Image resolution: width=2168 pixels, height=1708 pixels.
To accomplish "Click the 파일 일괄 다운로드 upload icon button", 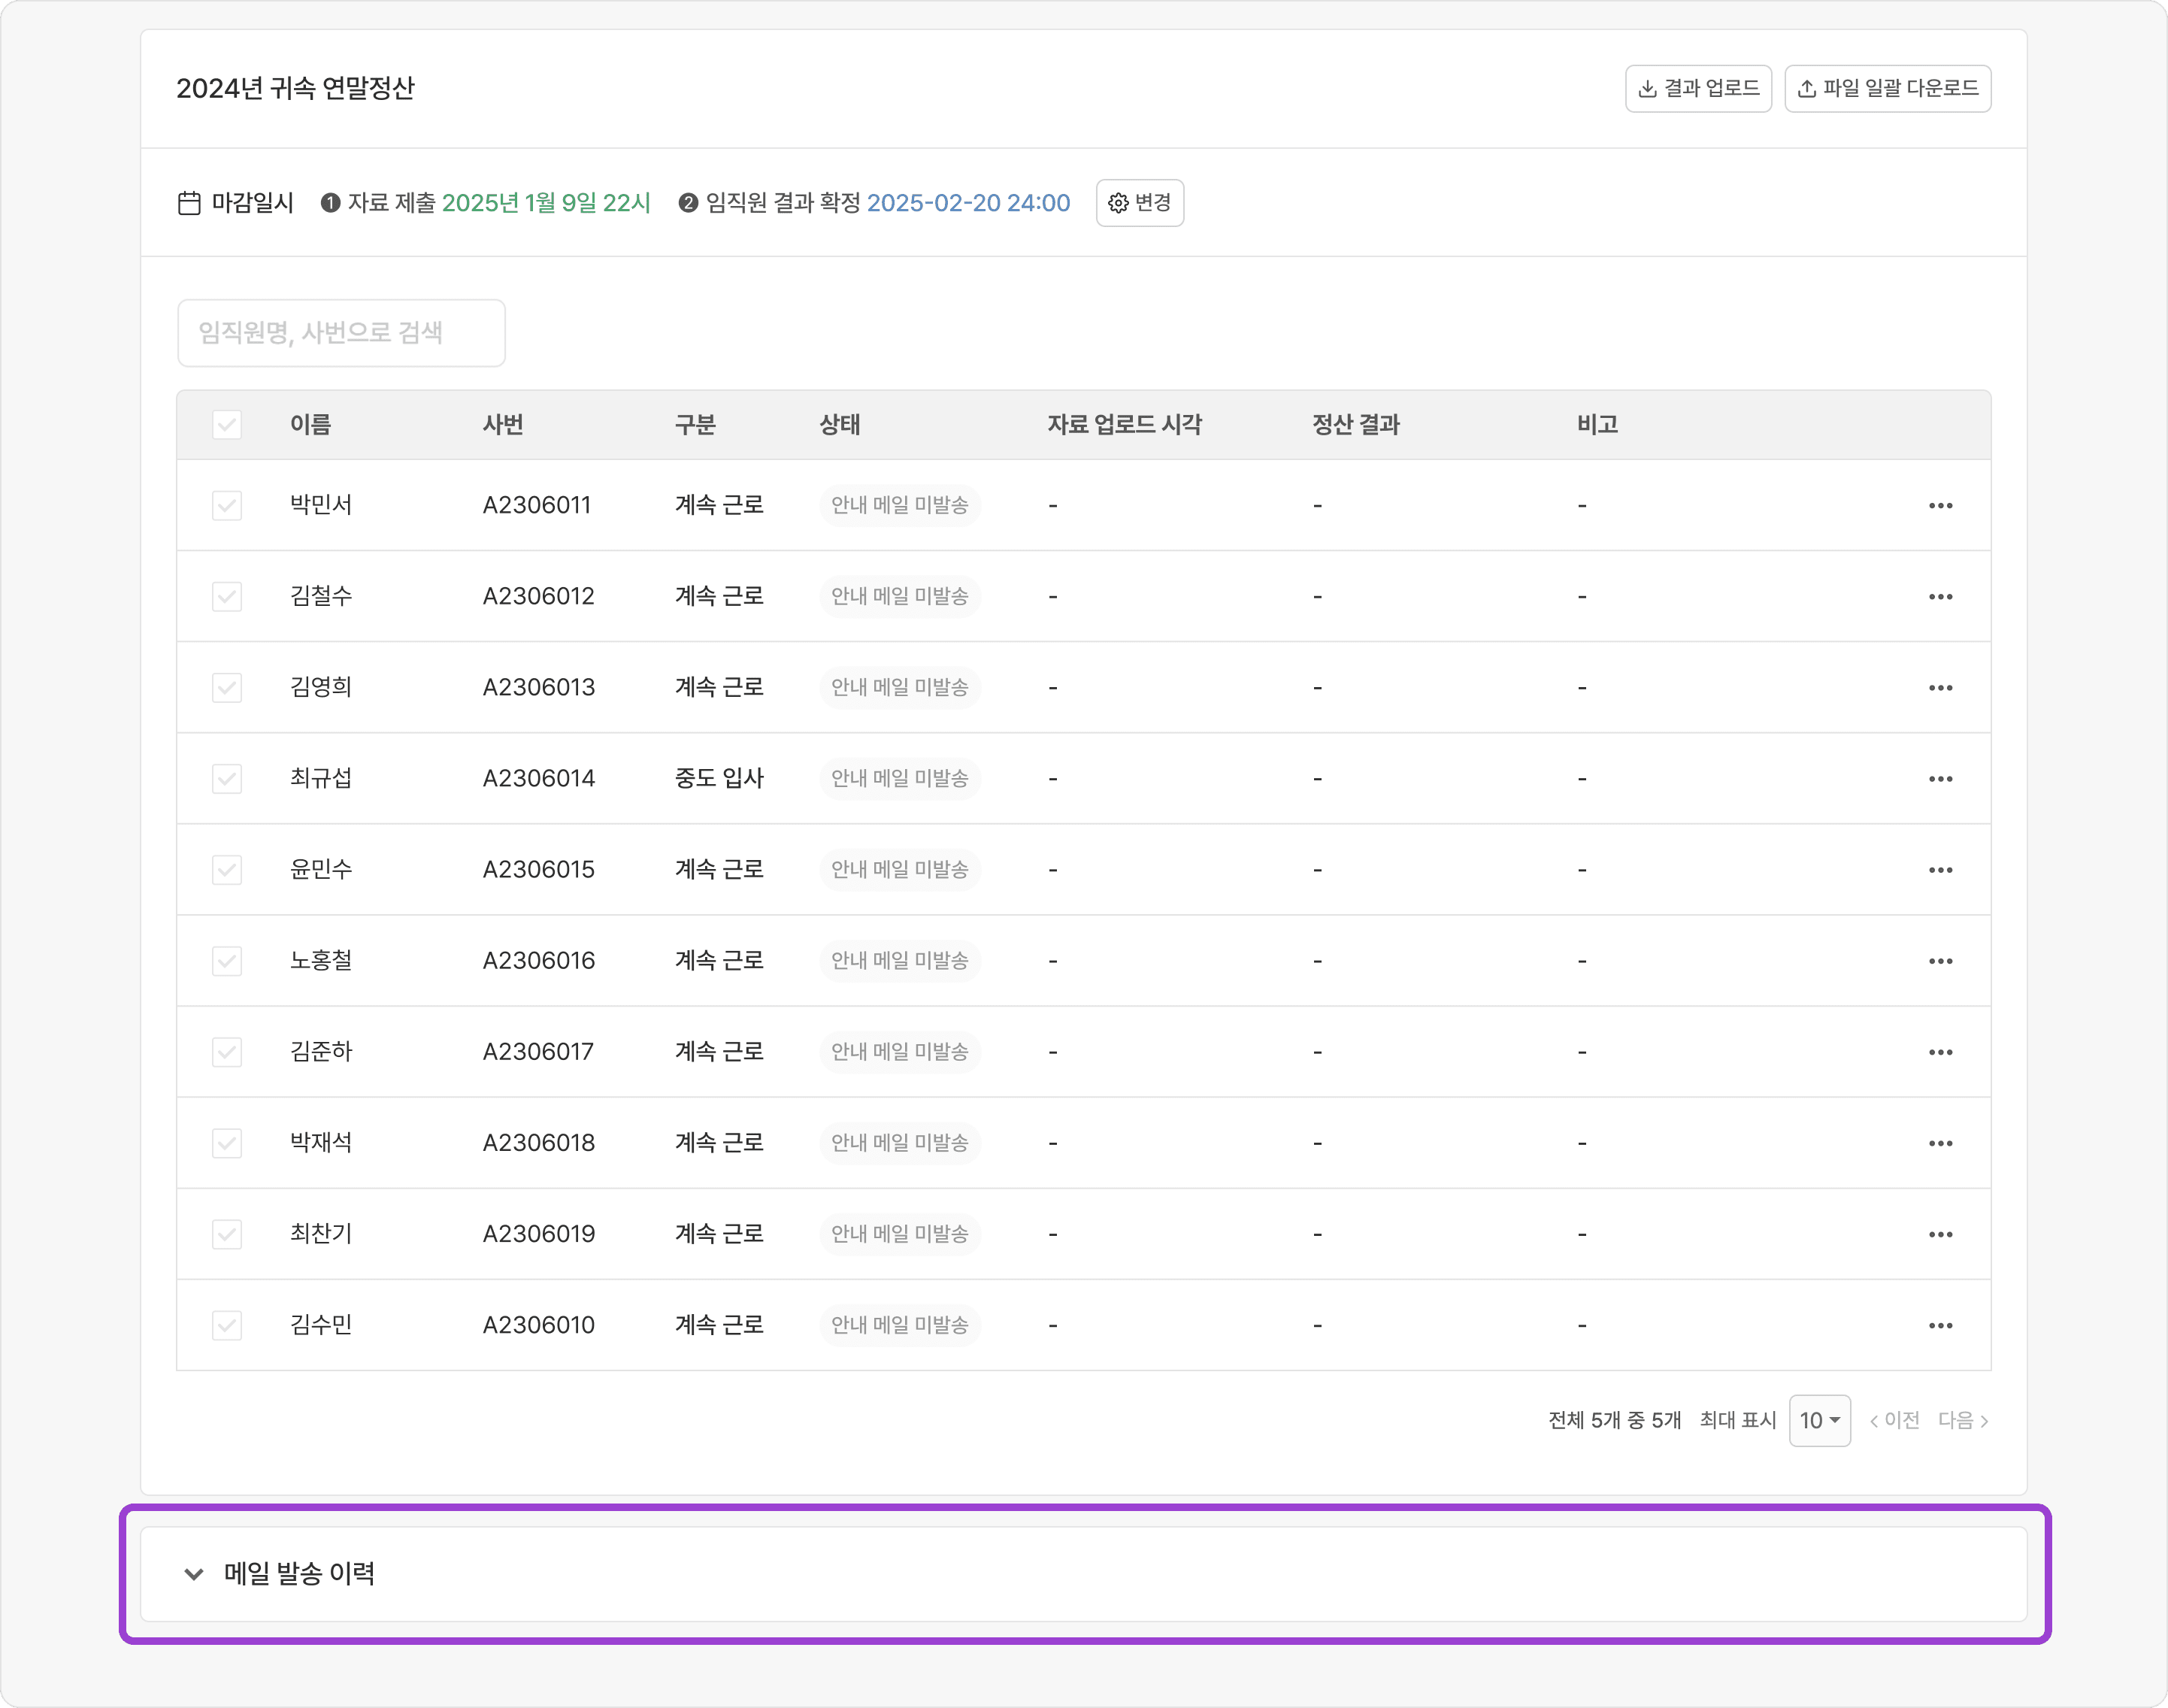I will click(x=1887, y=89).
